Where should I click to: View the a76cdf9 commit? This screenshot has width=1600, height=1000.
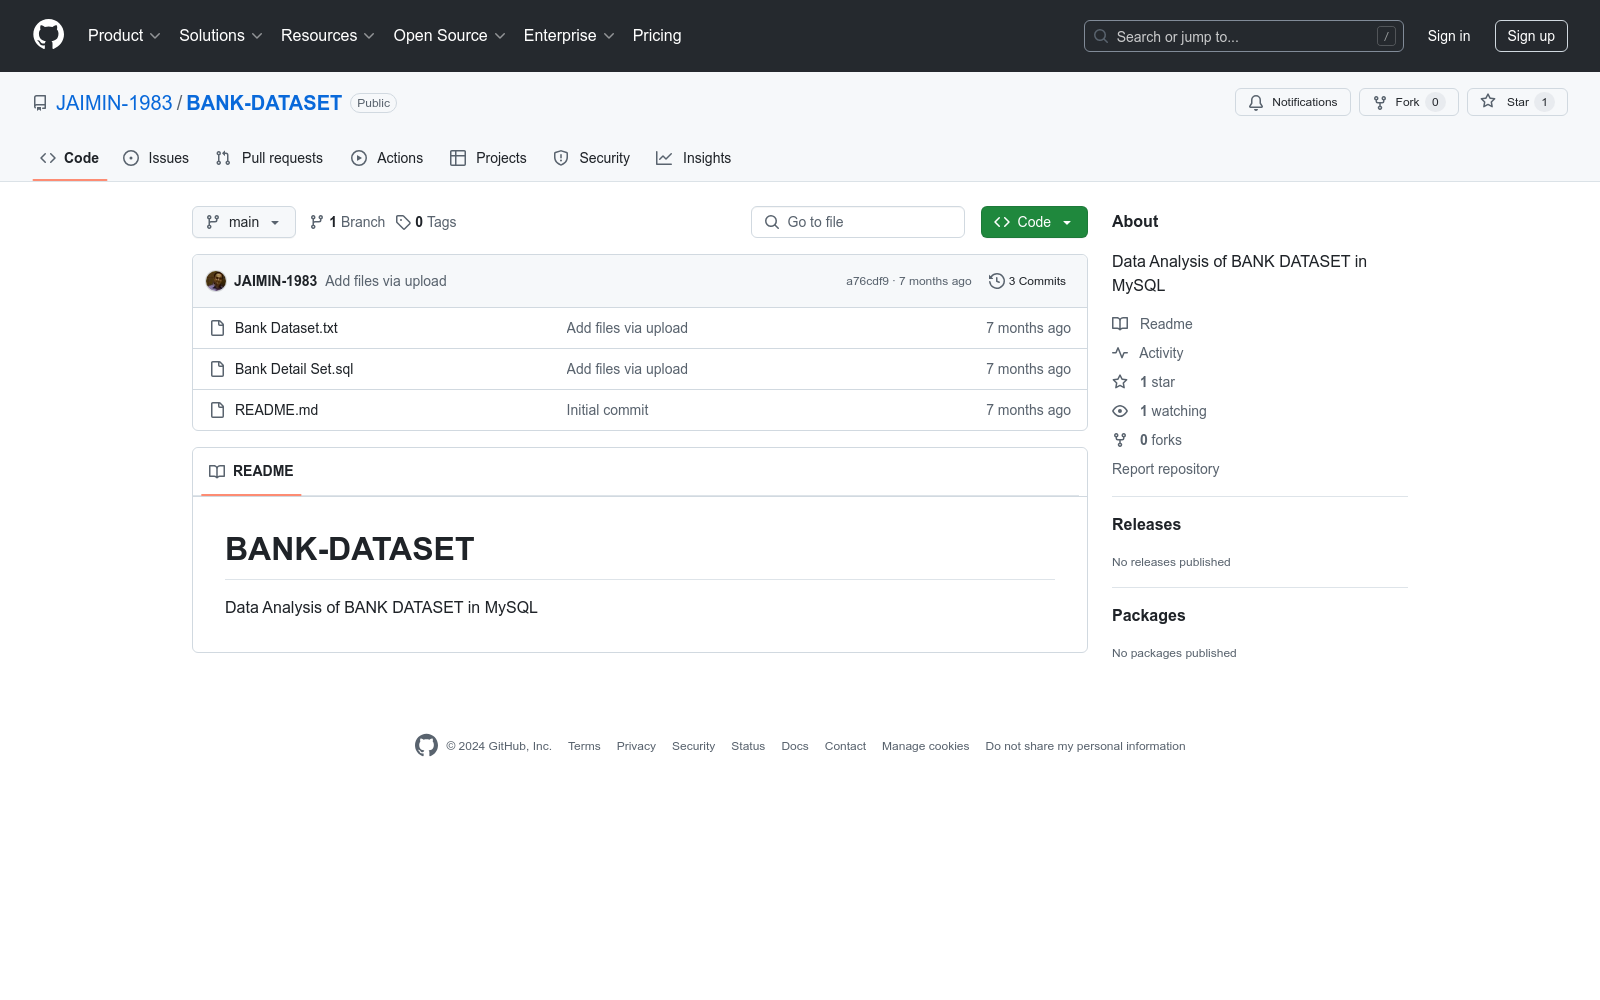click(867, 281)
